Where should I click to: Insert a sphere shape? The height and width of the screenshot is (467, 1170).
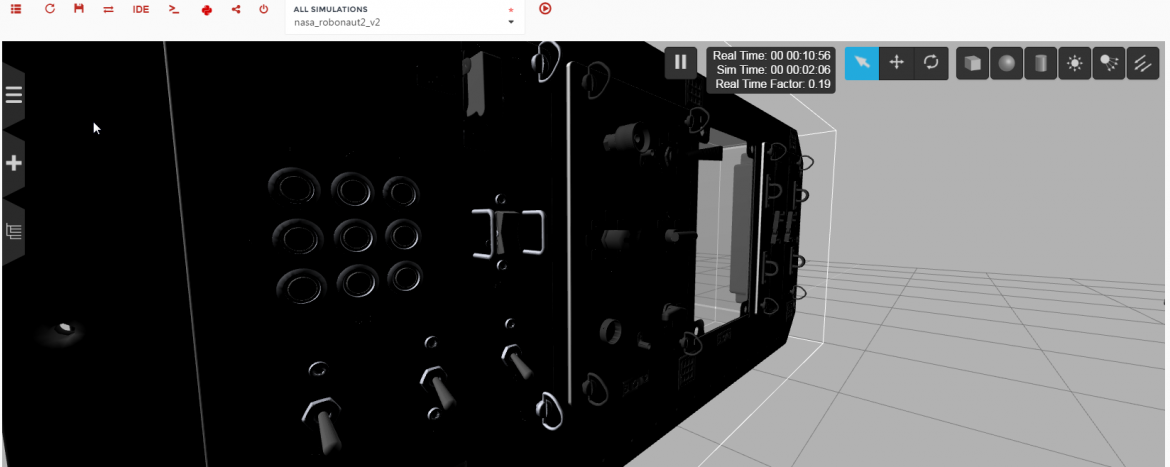point(1007,63)
